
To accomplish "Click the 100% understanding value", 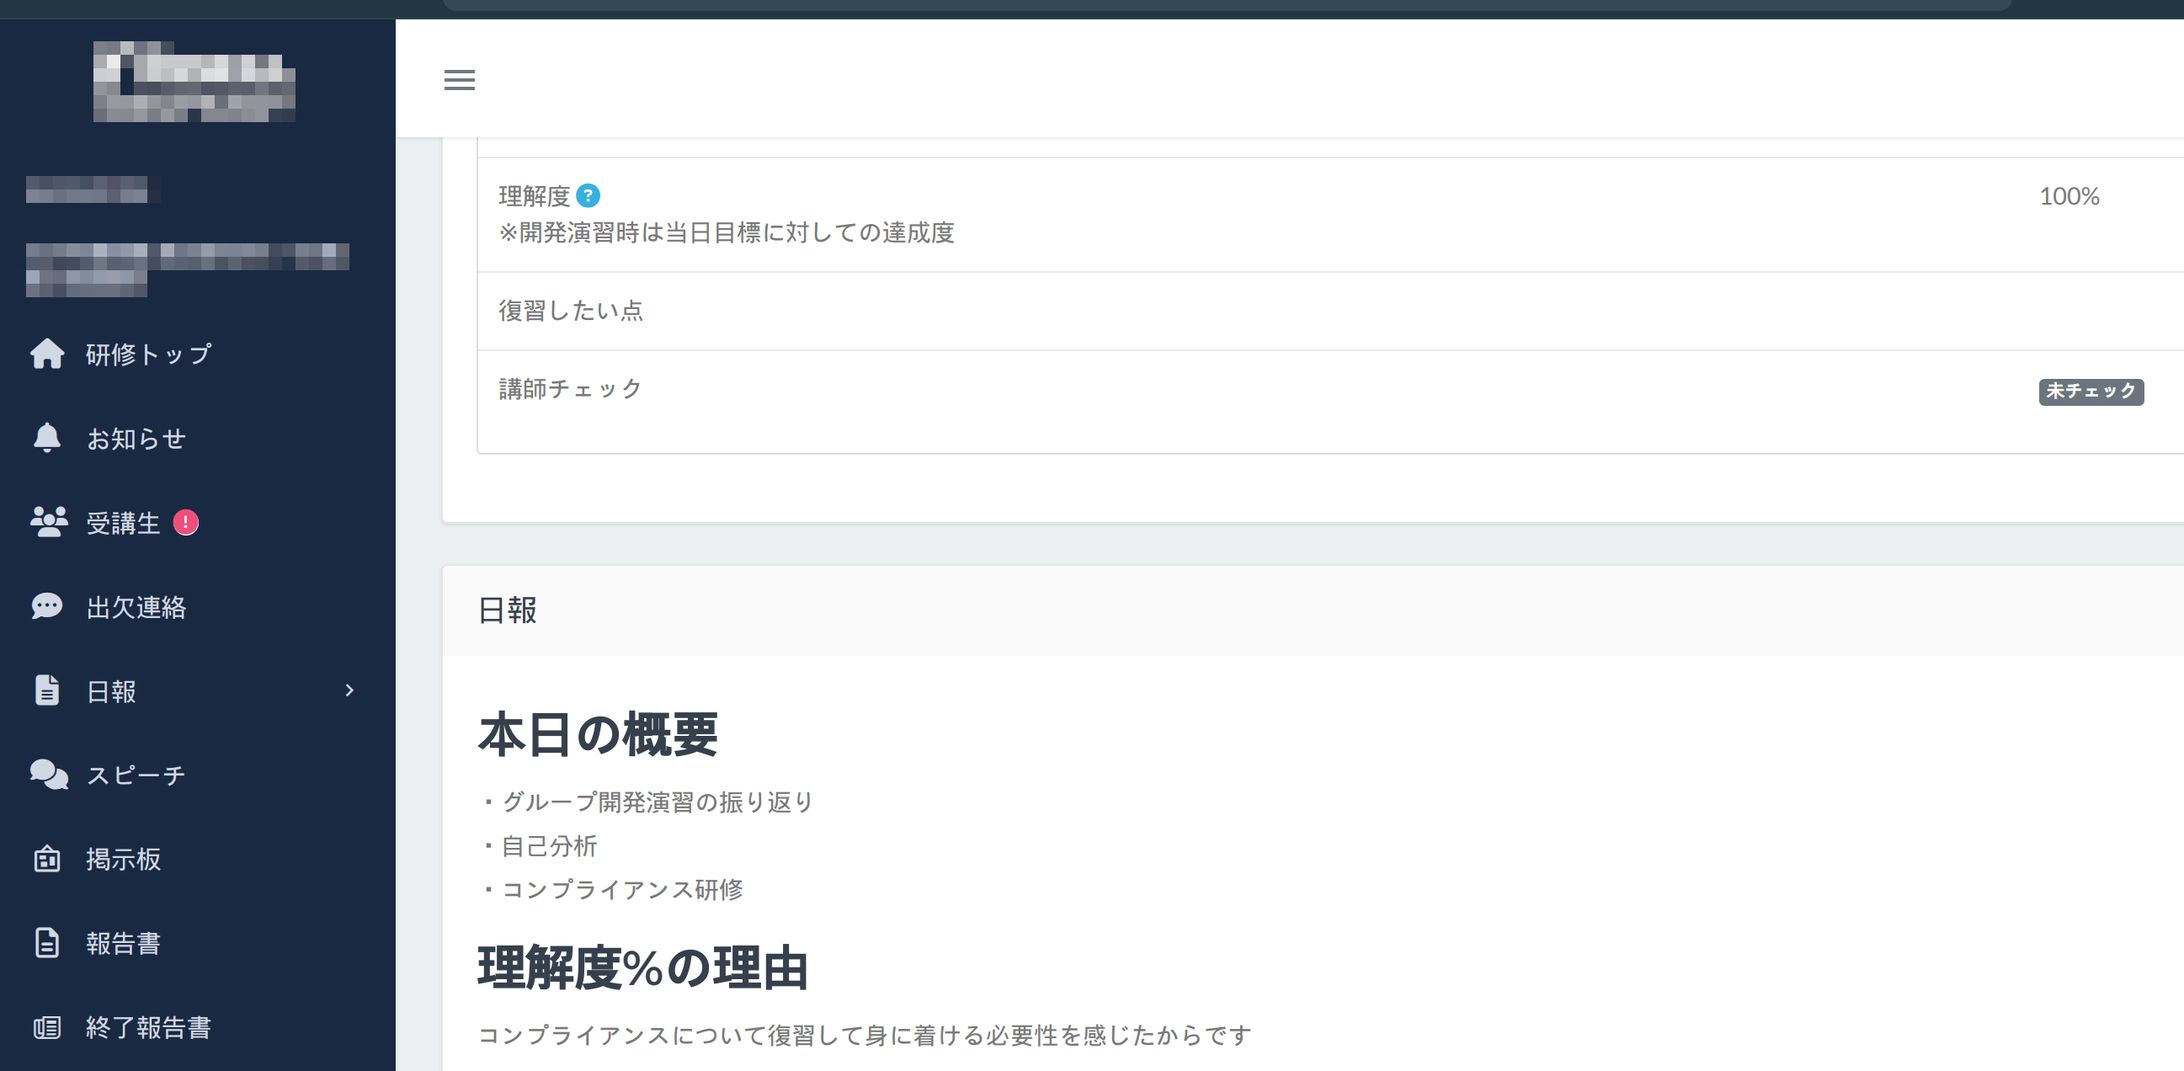I will pos(2069,196).
